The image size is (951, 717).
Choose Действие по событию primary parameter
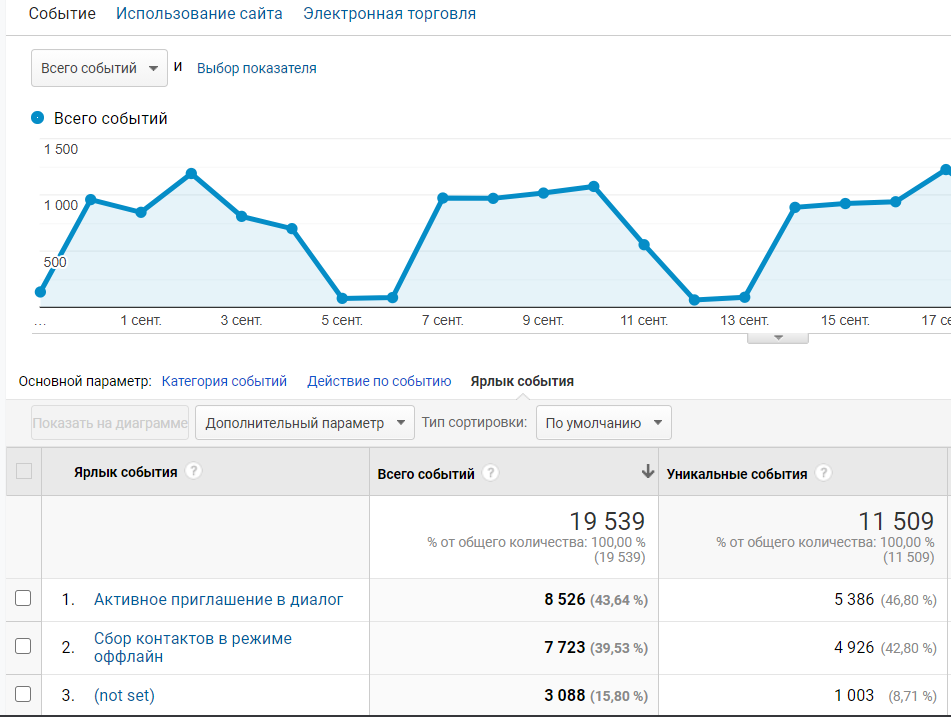click(x=379, y=381)
